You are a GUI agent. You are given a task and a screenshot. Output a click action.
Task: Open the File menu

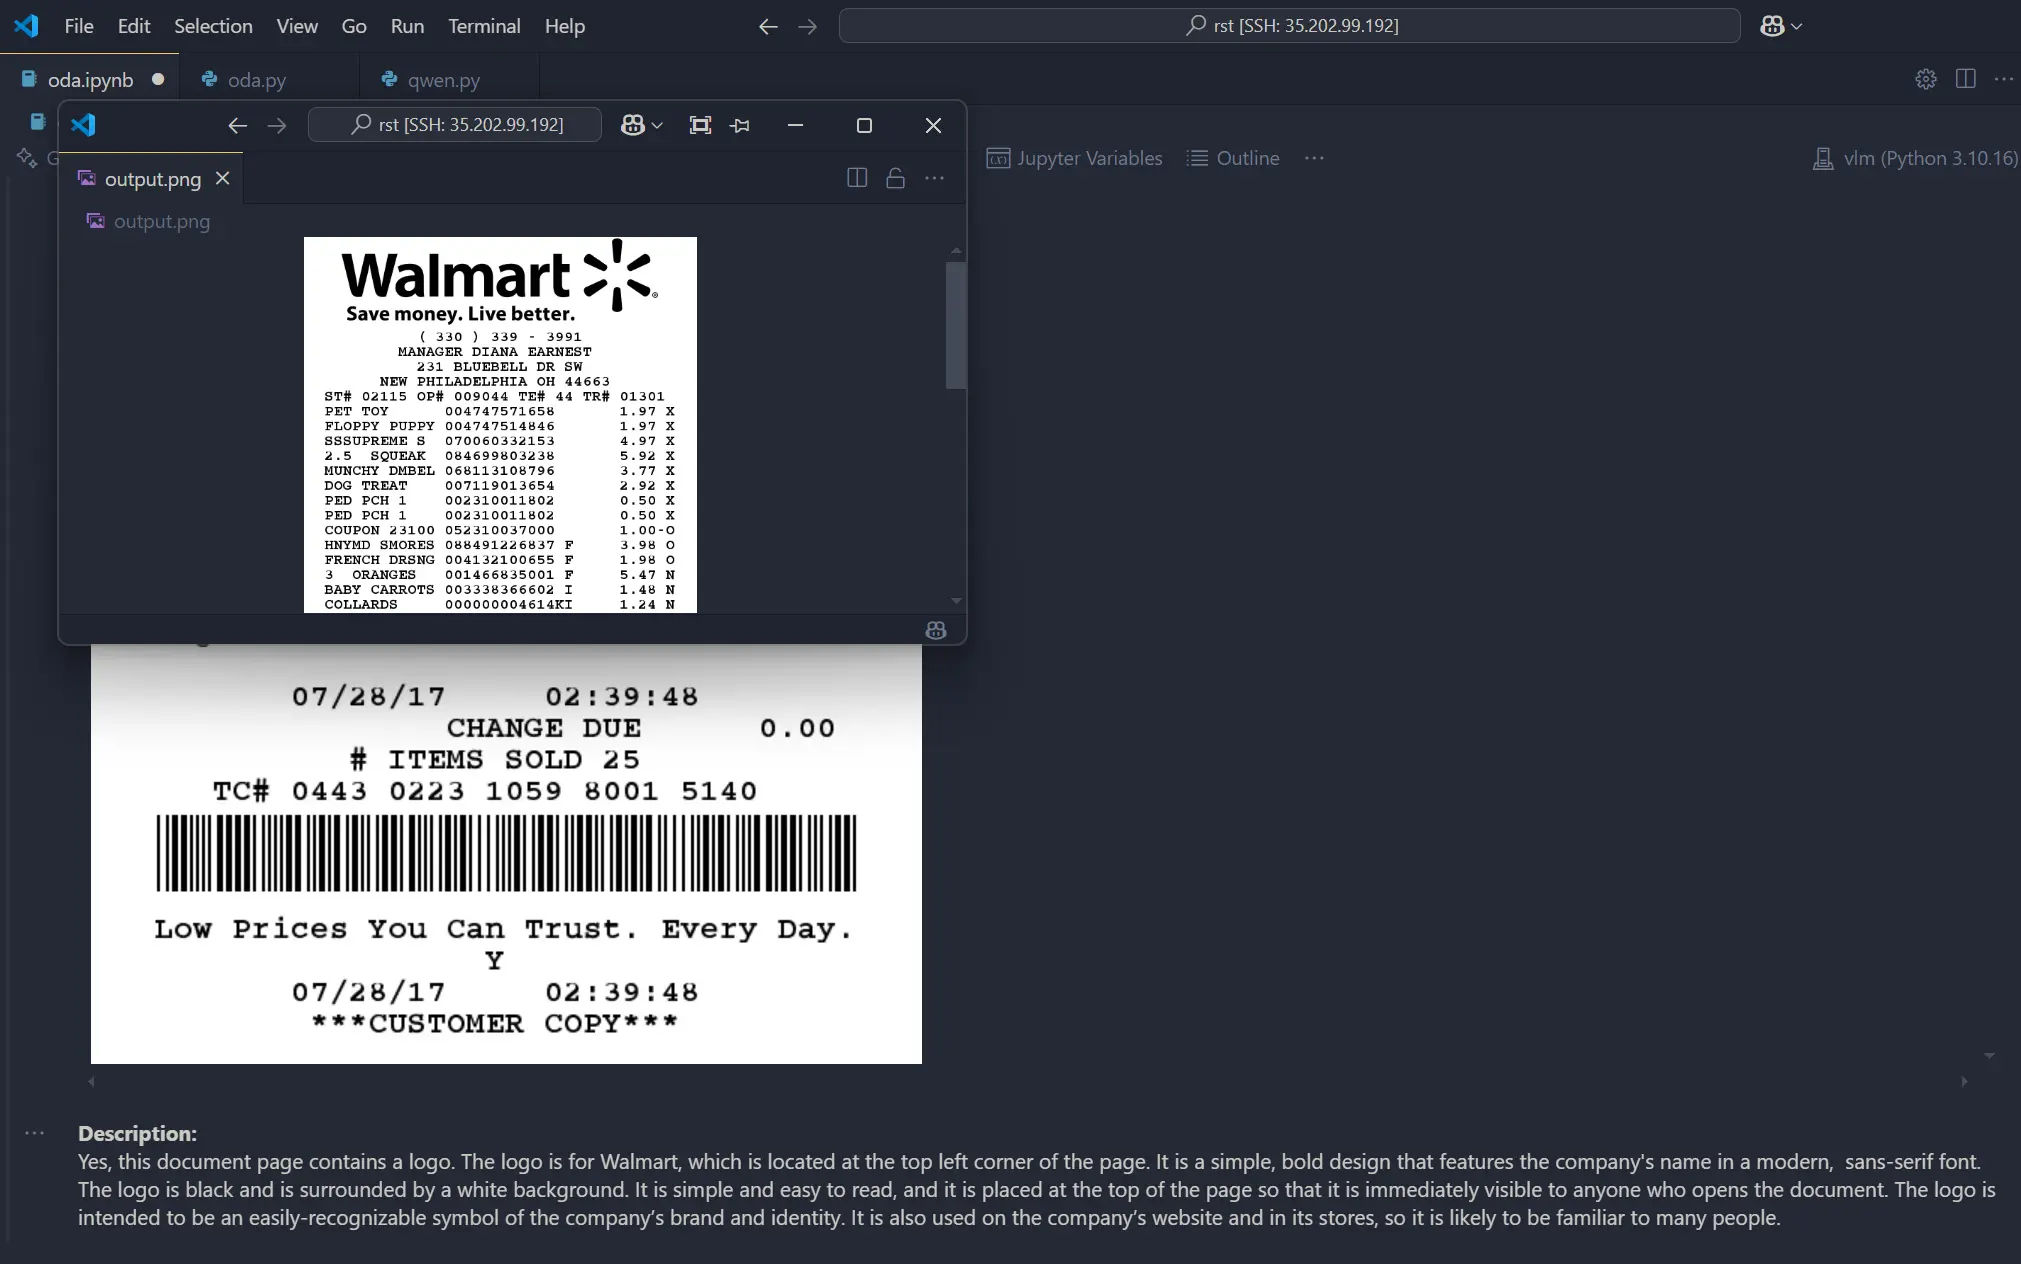(79, 26)
